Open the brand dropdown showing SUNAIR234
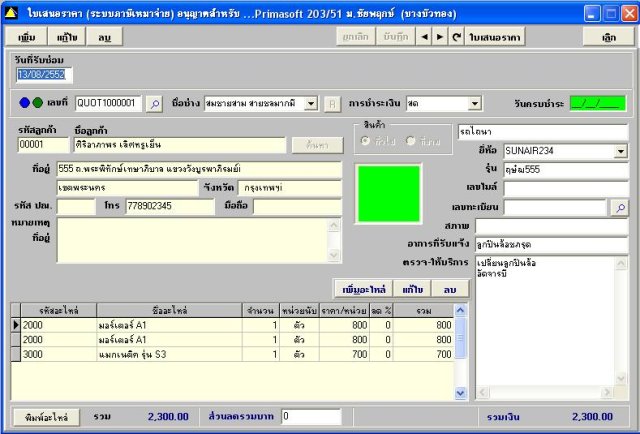The image size is (640, 434). [x=620, y=151]
